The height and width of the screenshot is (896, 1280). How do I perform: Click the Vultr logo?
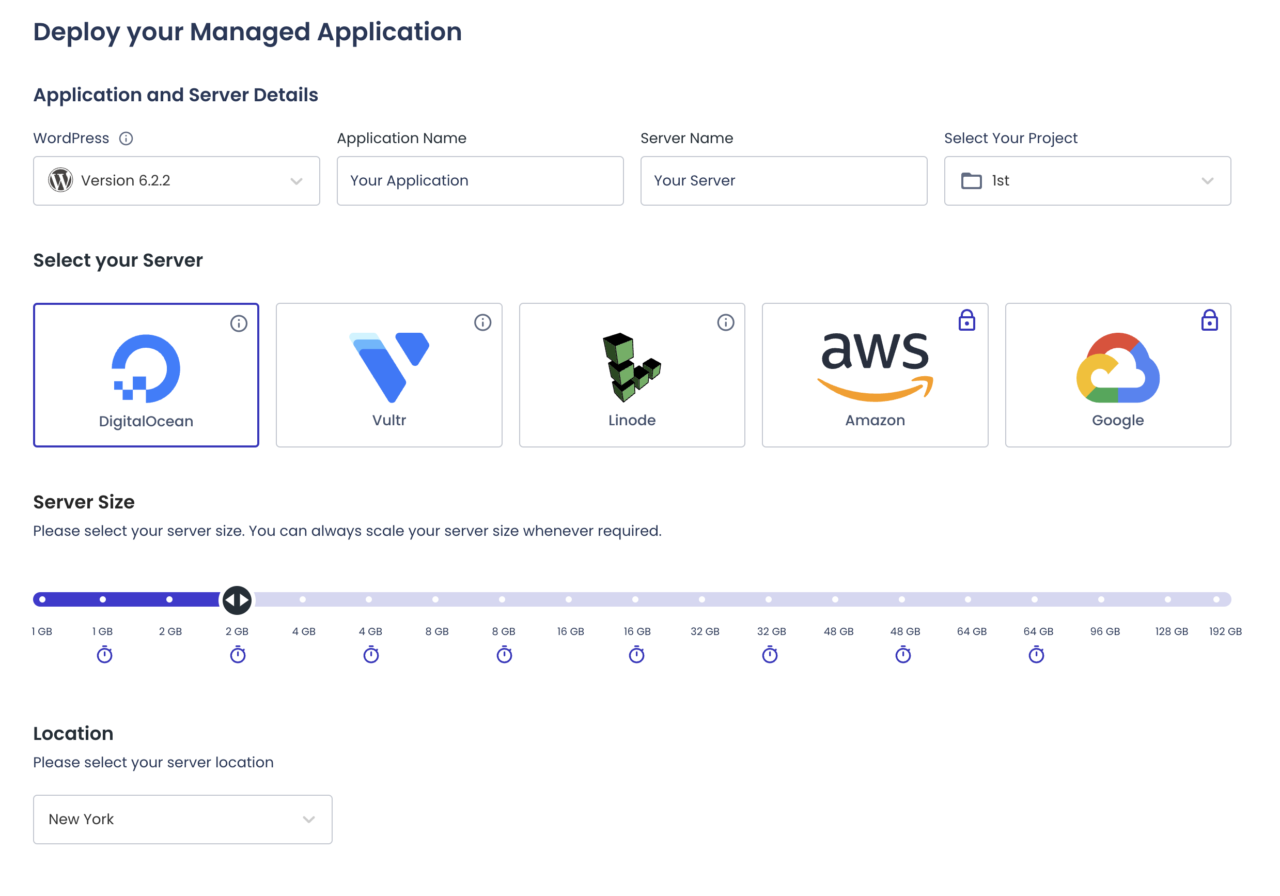(x=390, y=367)
